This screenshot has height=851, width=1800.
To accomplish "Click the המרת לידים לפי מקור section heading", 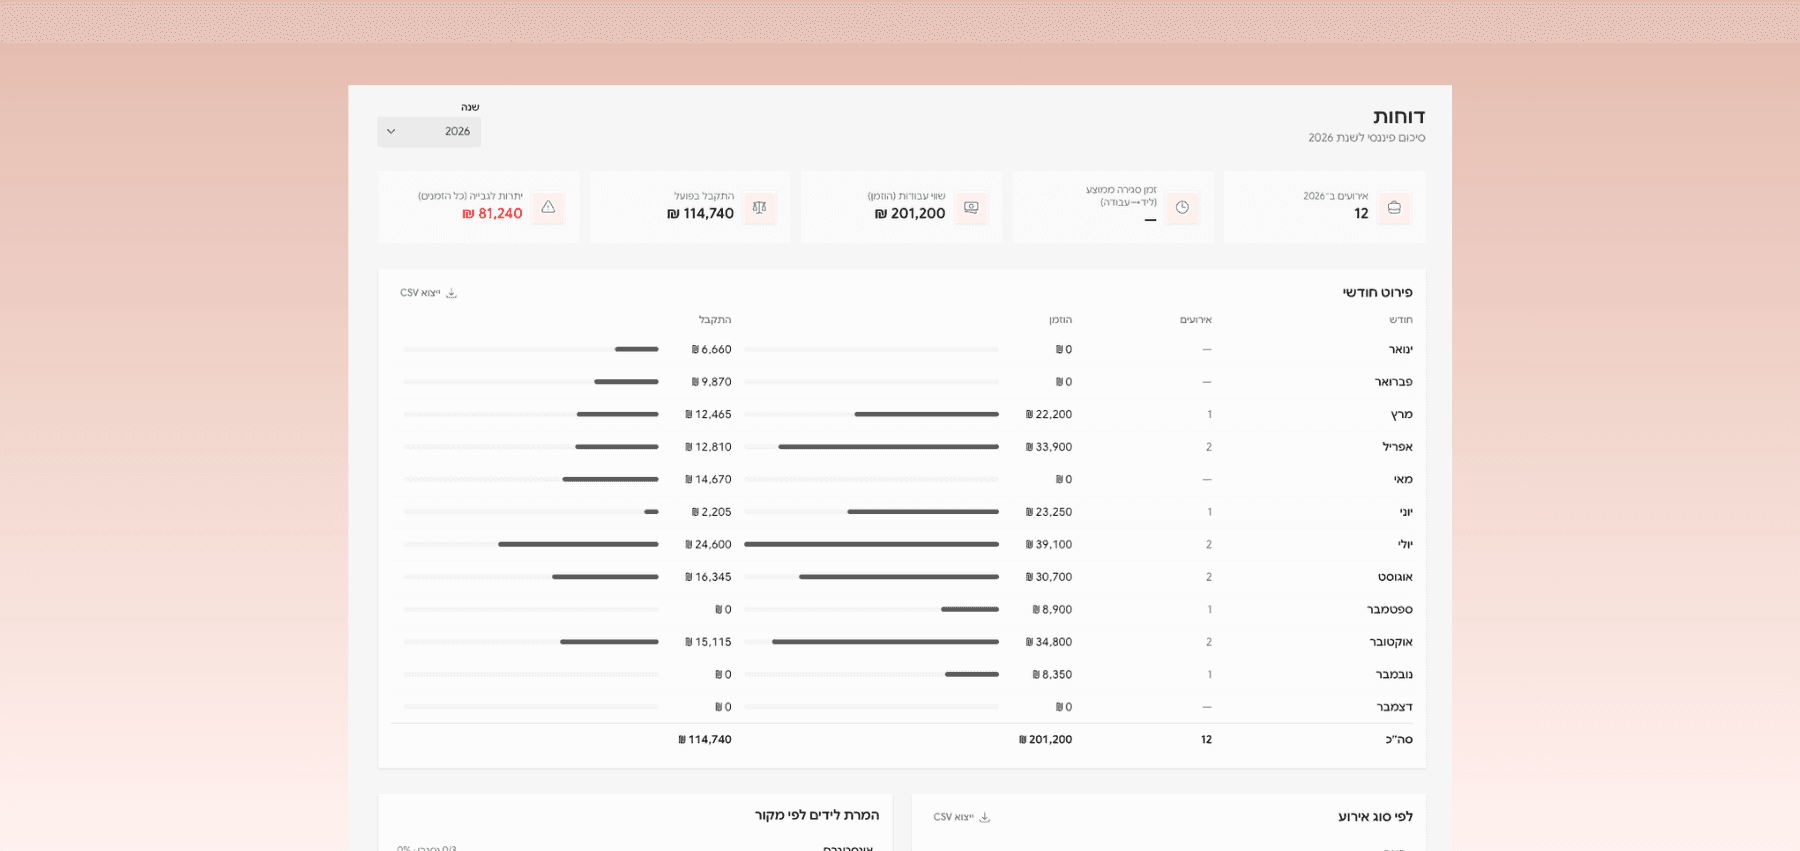I will click(x=817, y=815).
